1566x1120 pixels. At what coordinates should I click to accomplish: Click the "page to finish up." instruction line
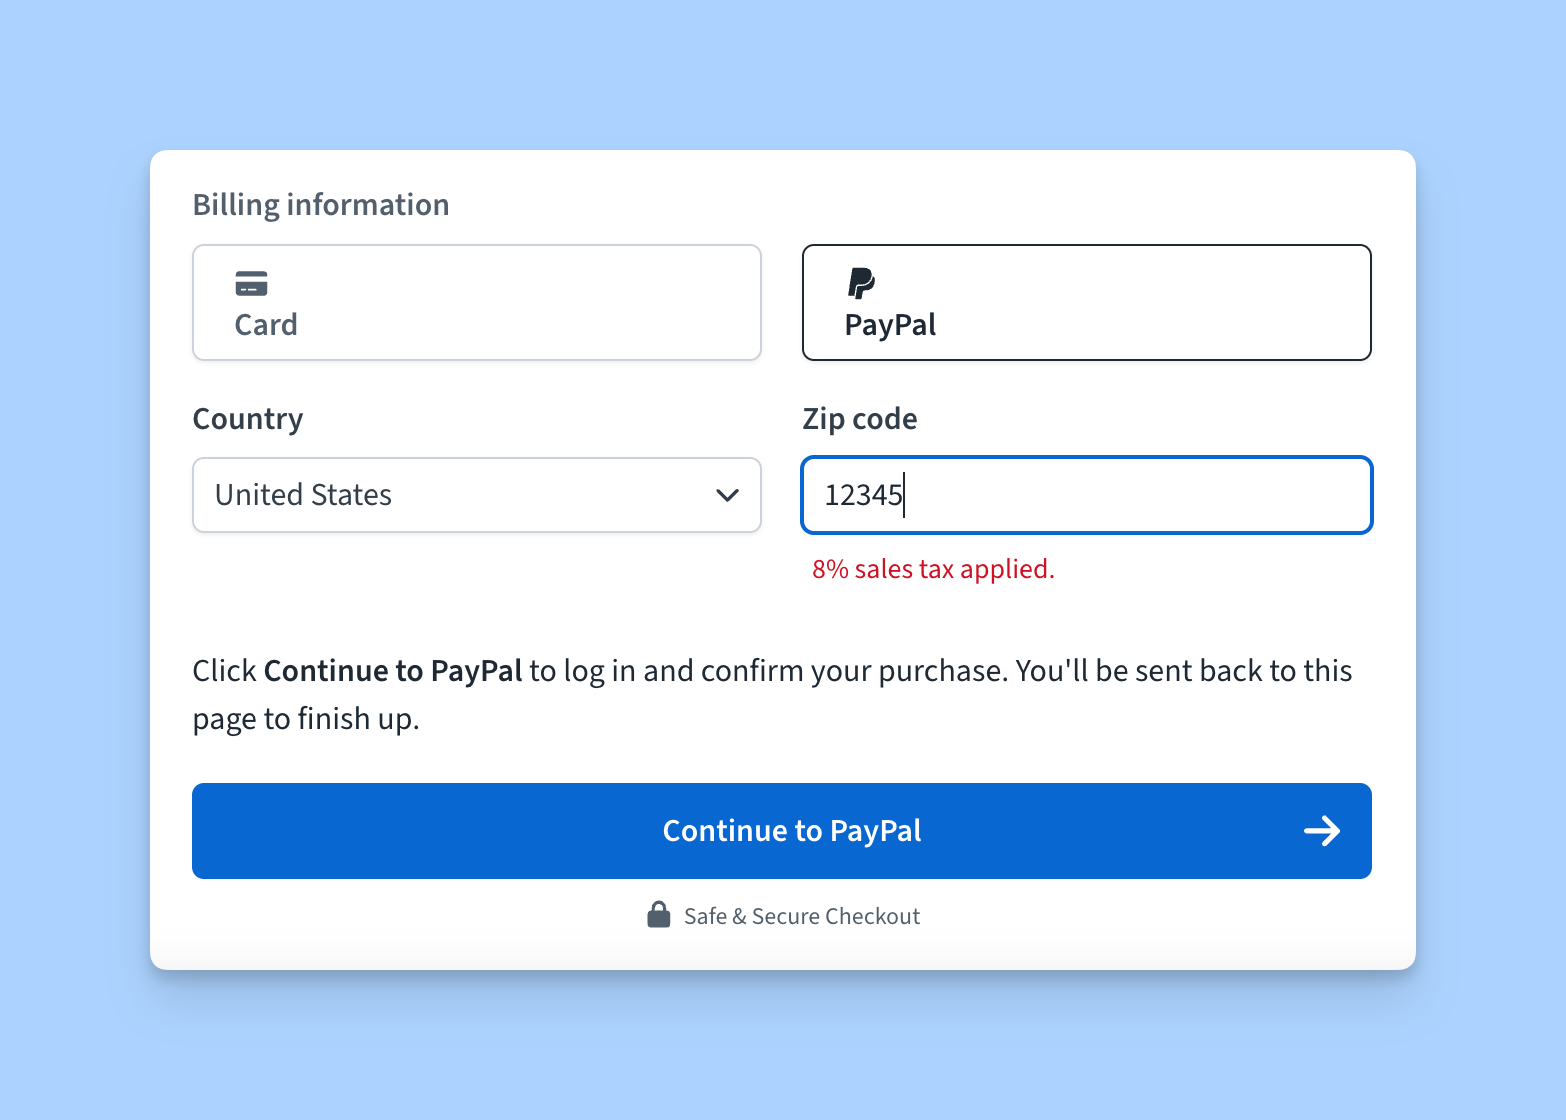(x=306, y=719)
